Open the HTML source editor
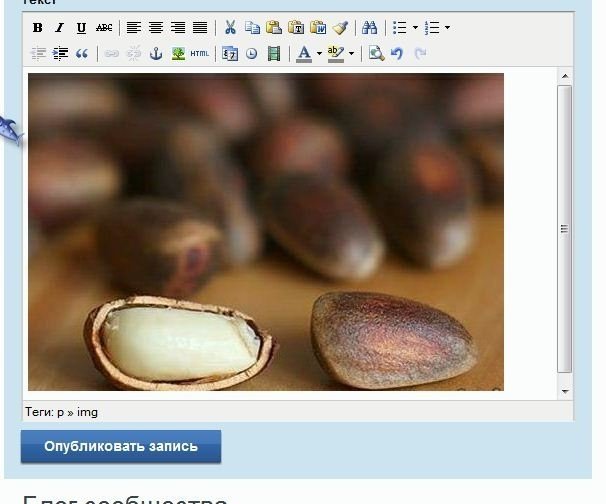Screen dimensions: 606x504 pos(200,54)
